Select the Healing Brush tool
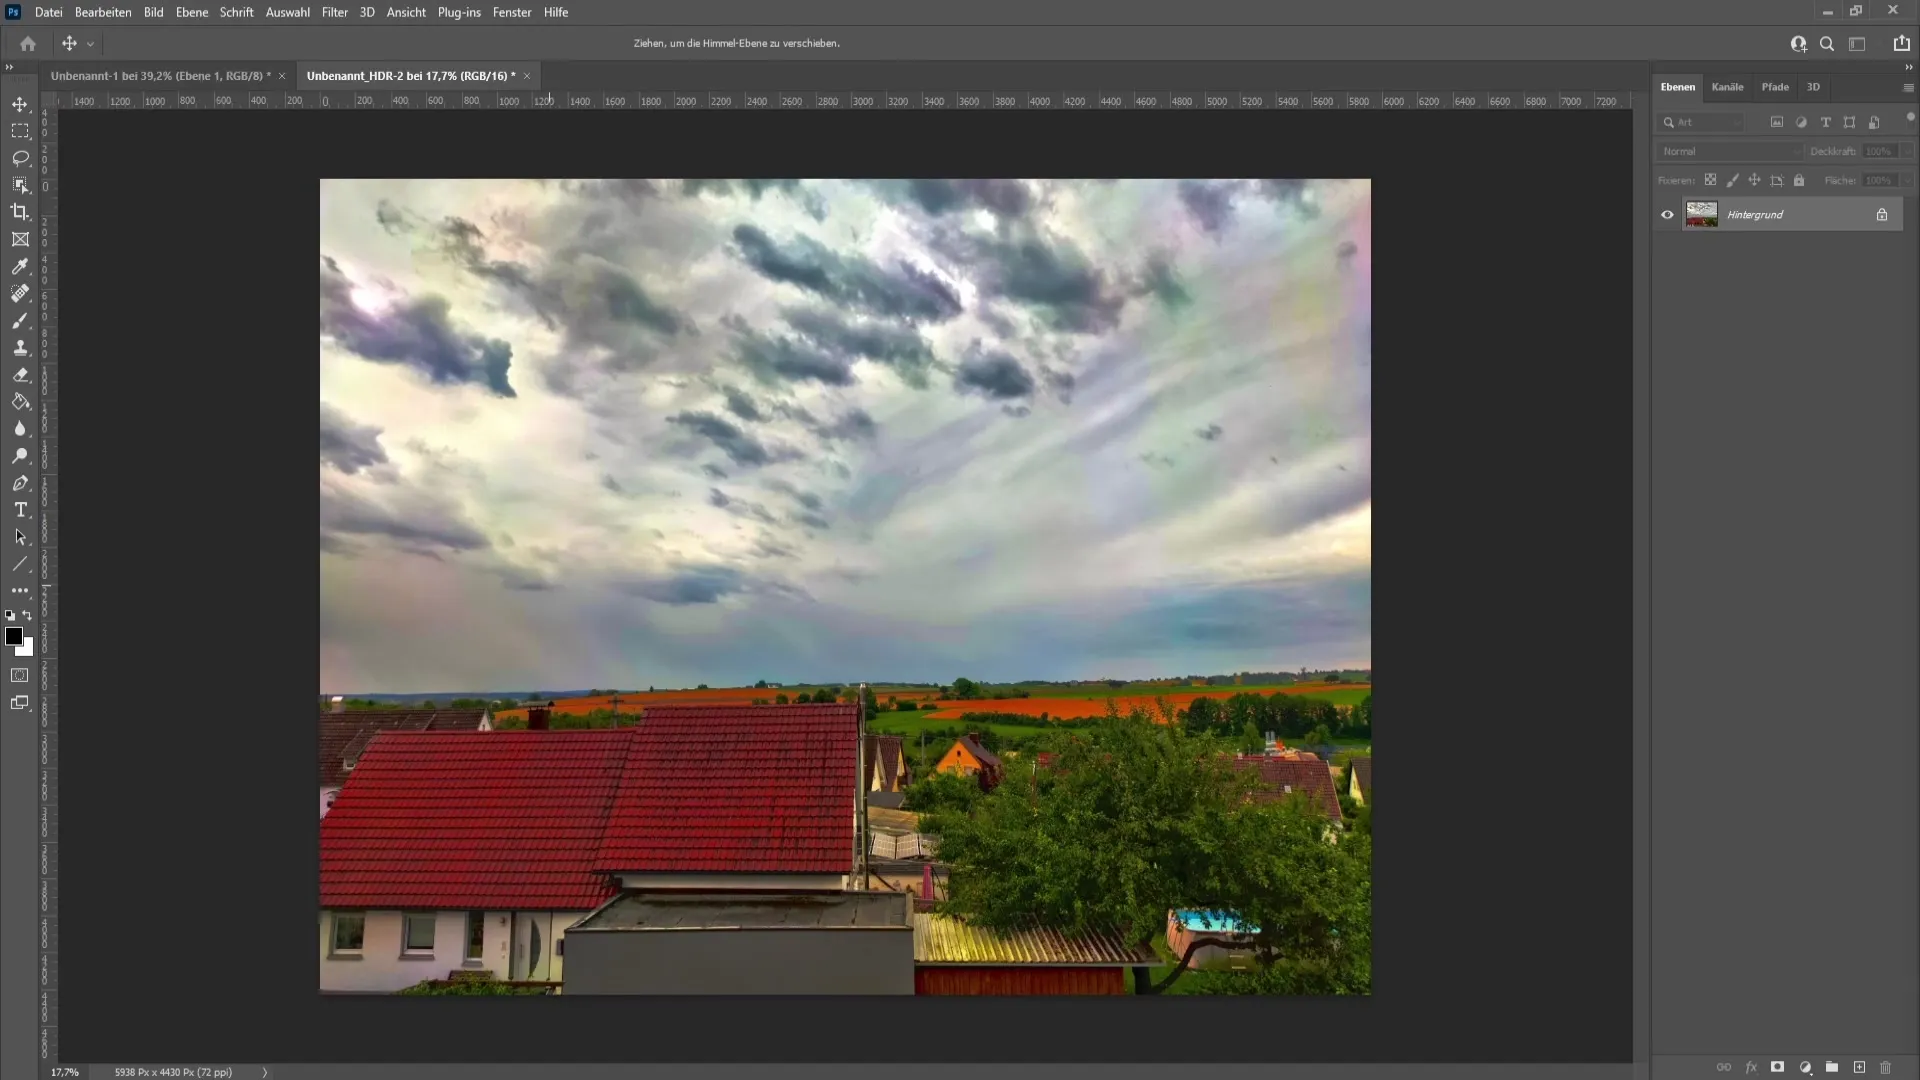The width and height of the screenshot is (1920, 1080). 20,293
